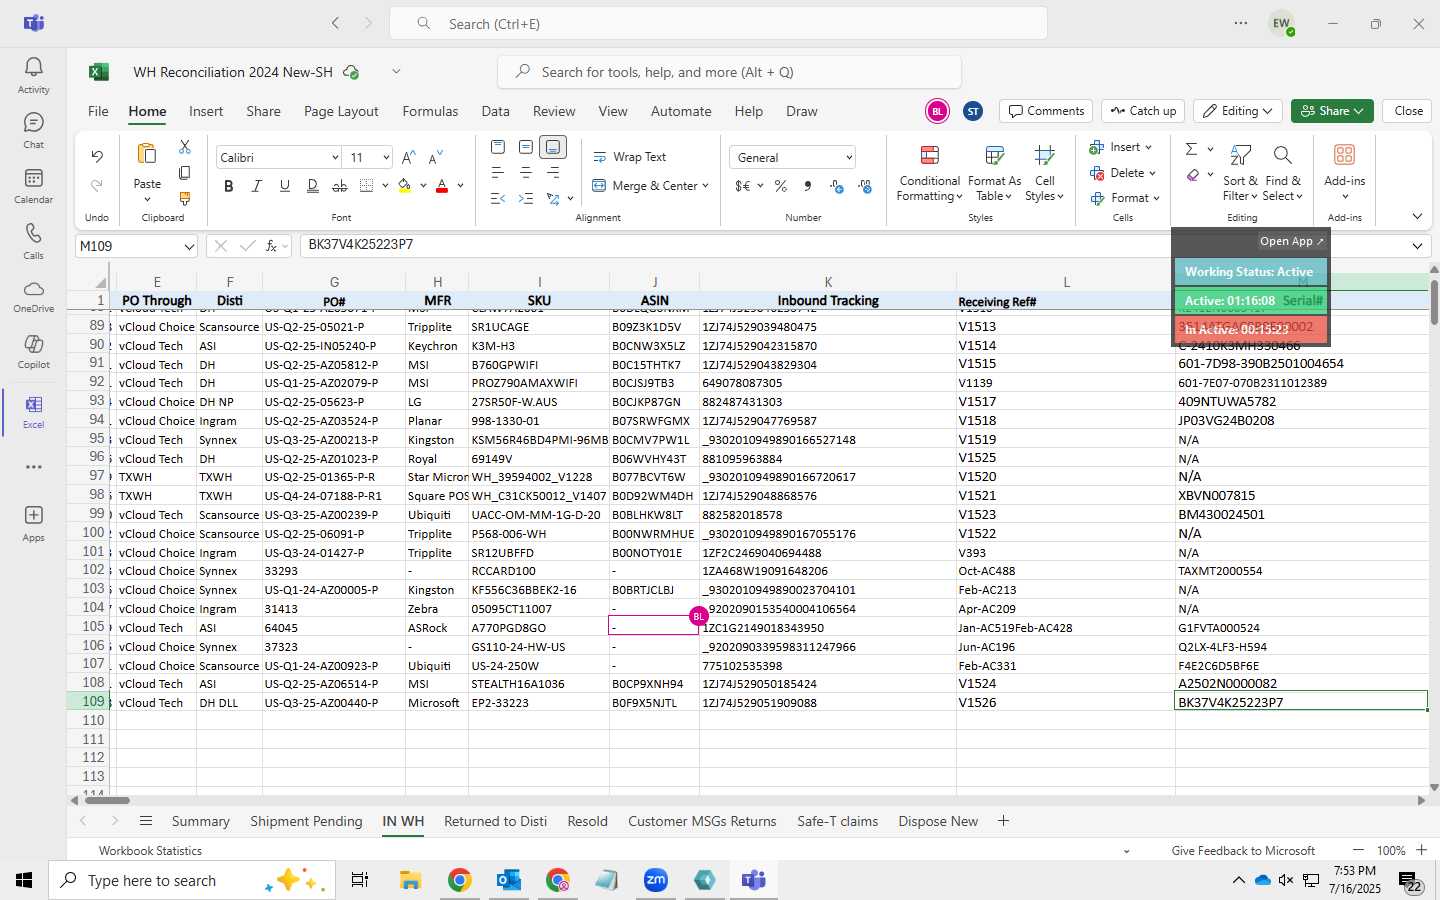
Task: Click the zoom in plus button
Action: tap(1421, 850)
